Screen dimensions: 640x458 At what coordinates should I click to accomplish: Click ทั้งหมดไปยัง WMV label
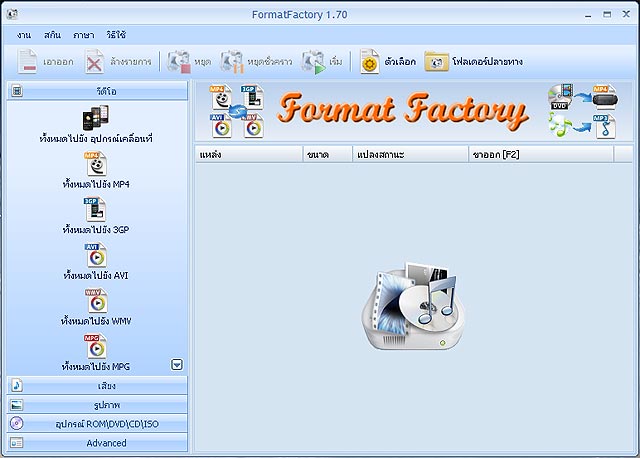click(x=96, y=321)
